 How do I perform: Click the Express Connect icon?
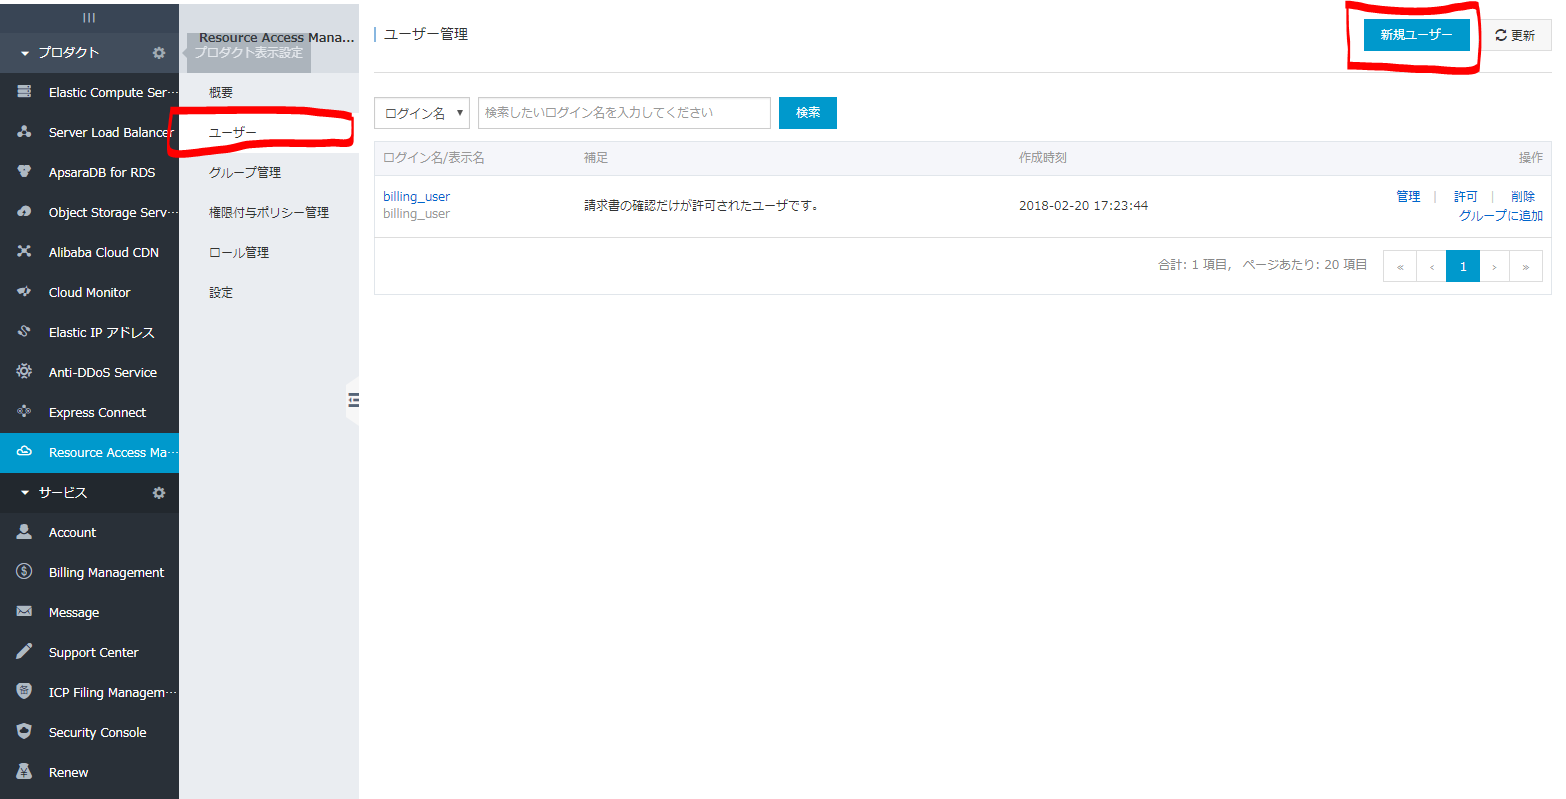(x=24, y=412)
